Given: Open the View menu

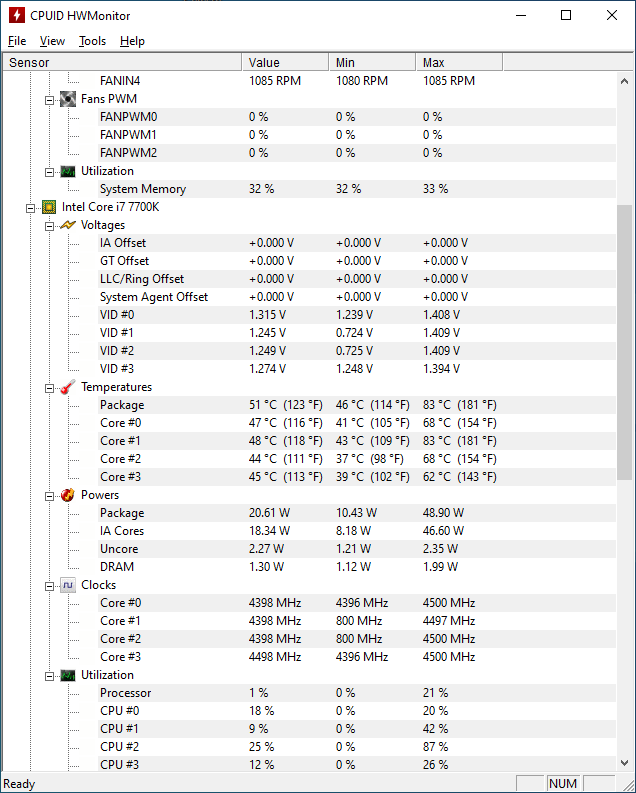Looking at the screenshot, I should click(53, 41).
